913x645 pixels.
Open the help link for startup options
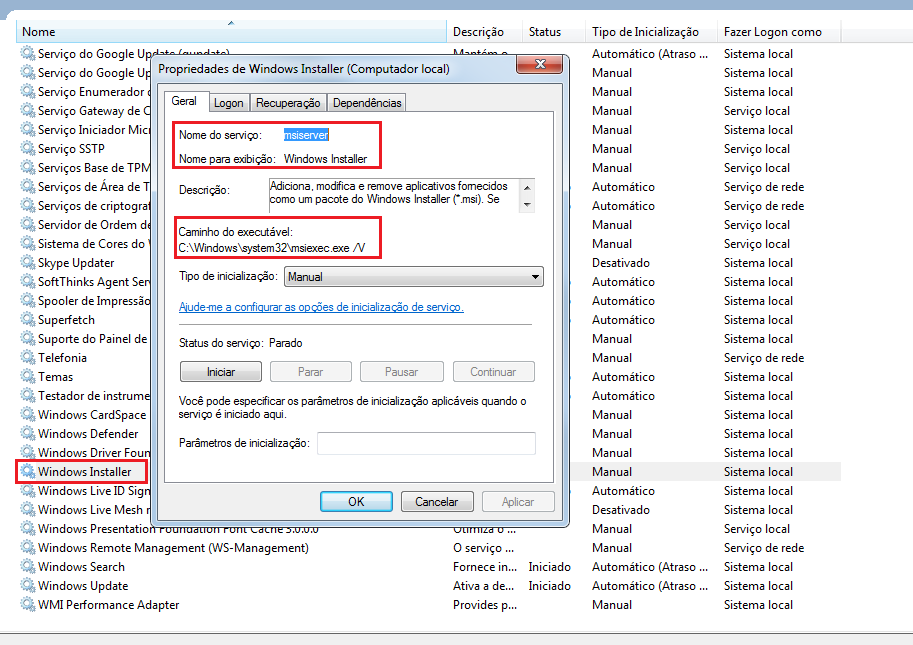tap(321, 307)
